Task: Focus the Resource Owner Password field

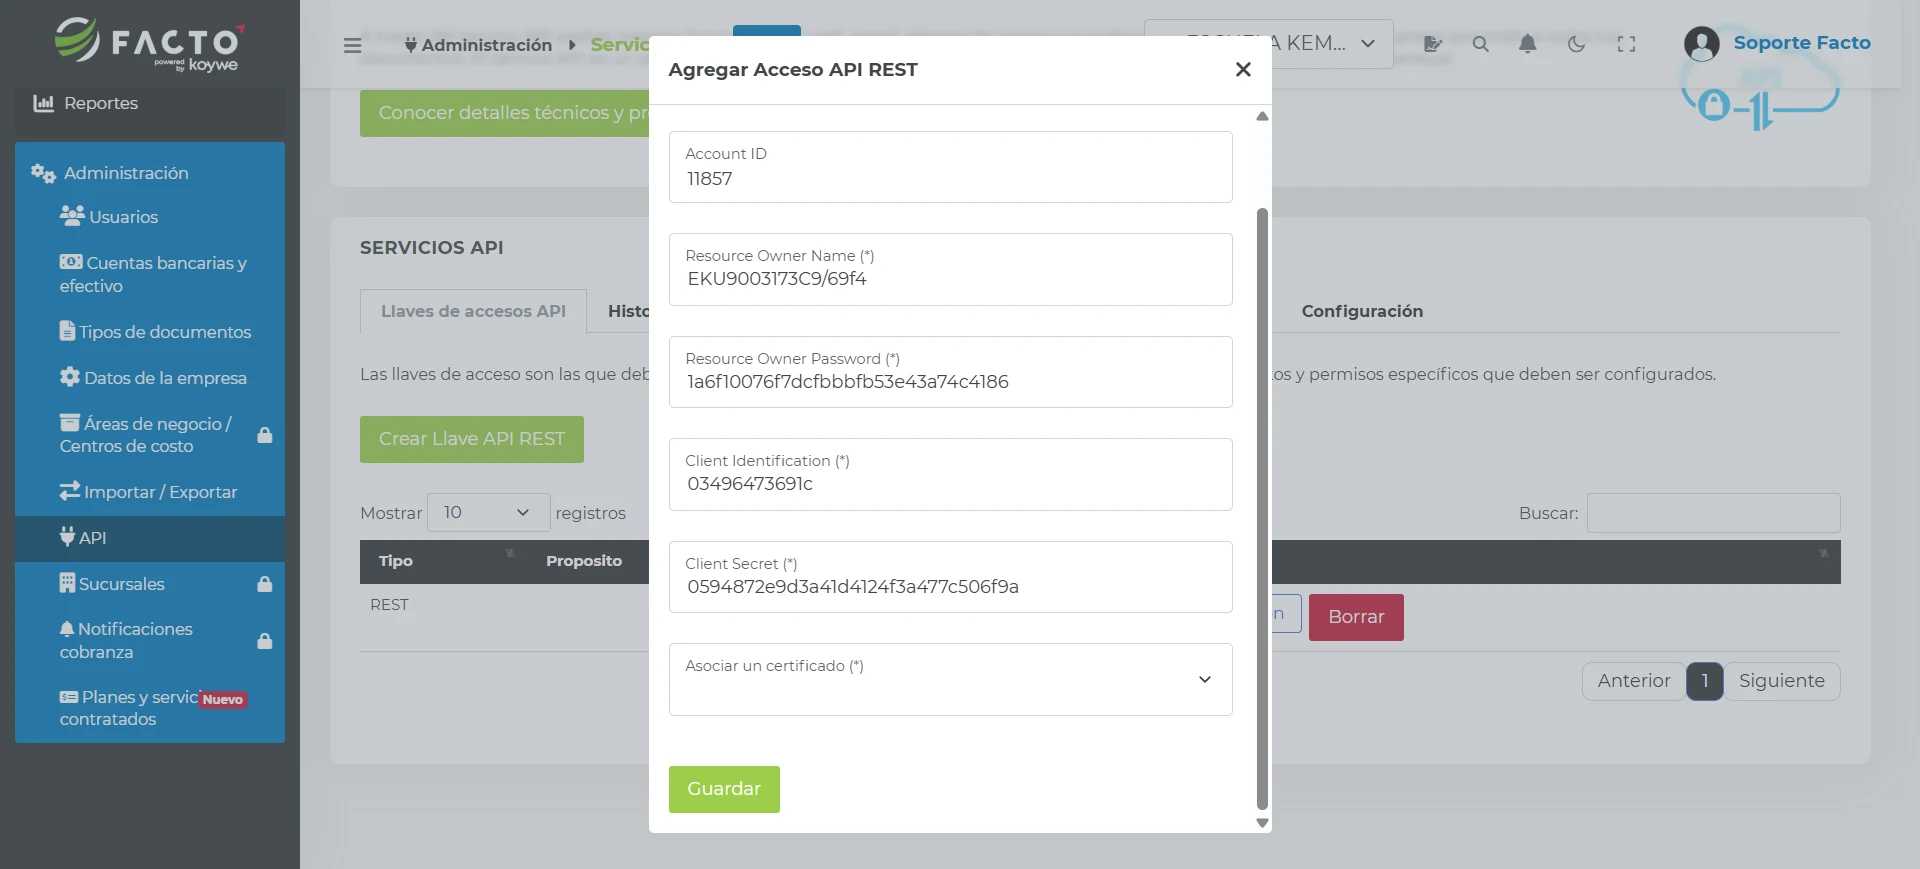Action: [950, 372]
